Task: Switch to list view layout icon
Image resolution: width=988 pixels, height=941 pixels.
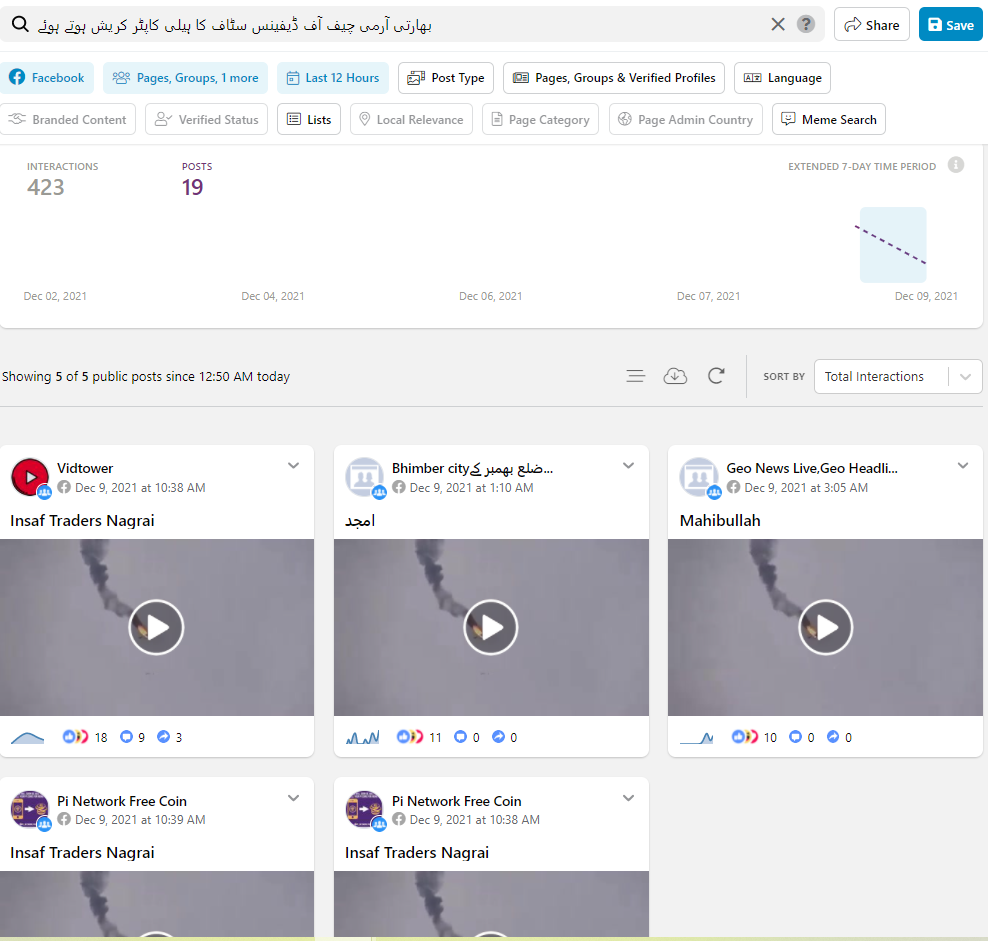Action: [635, 376]
